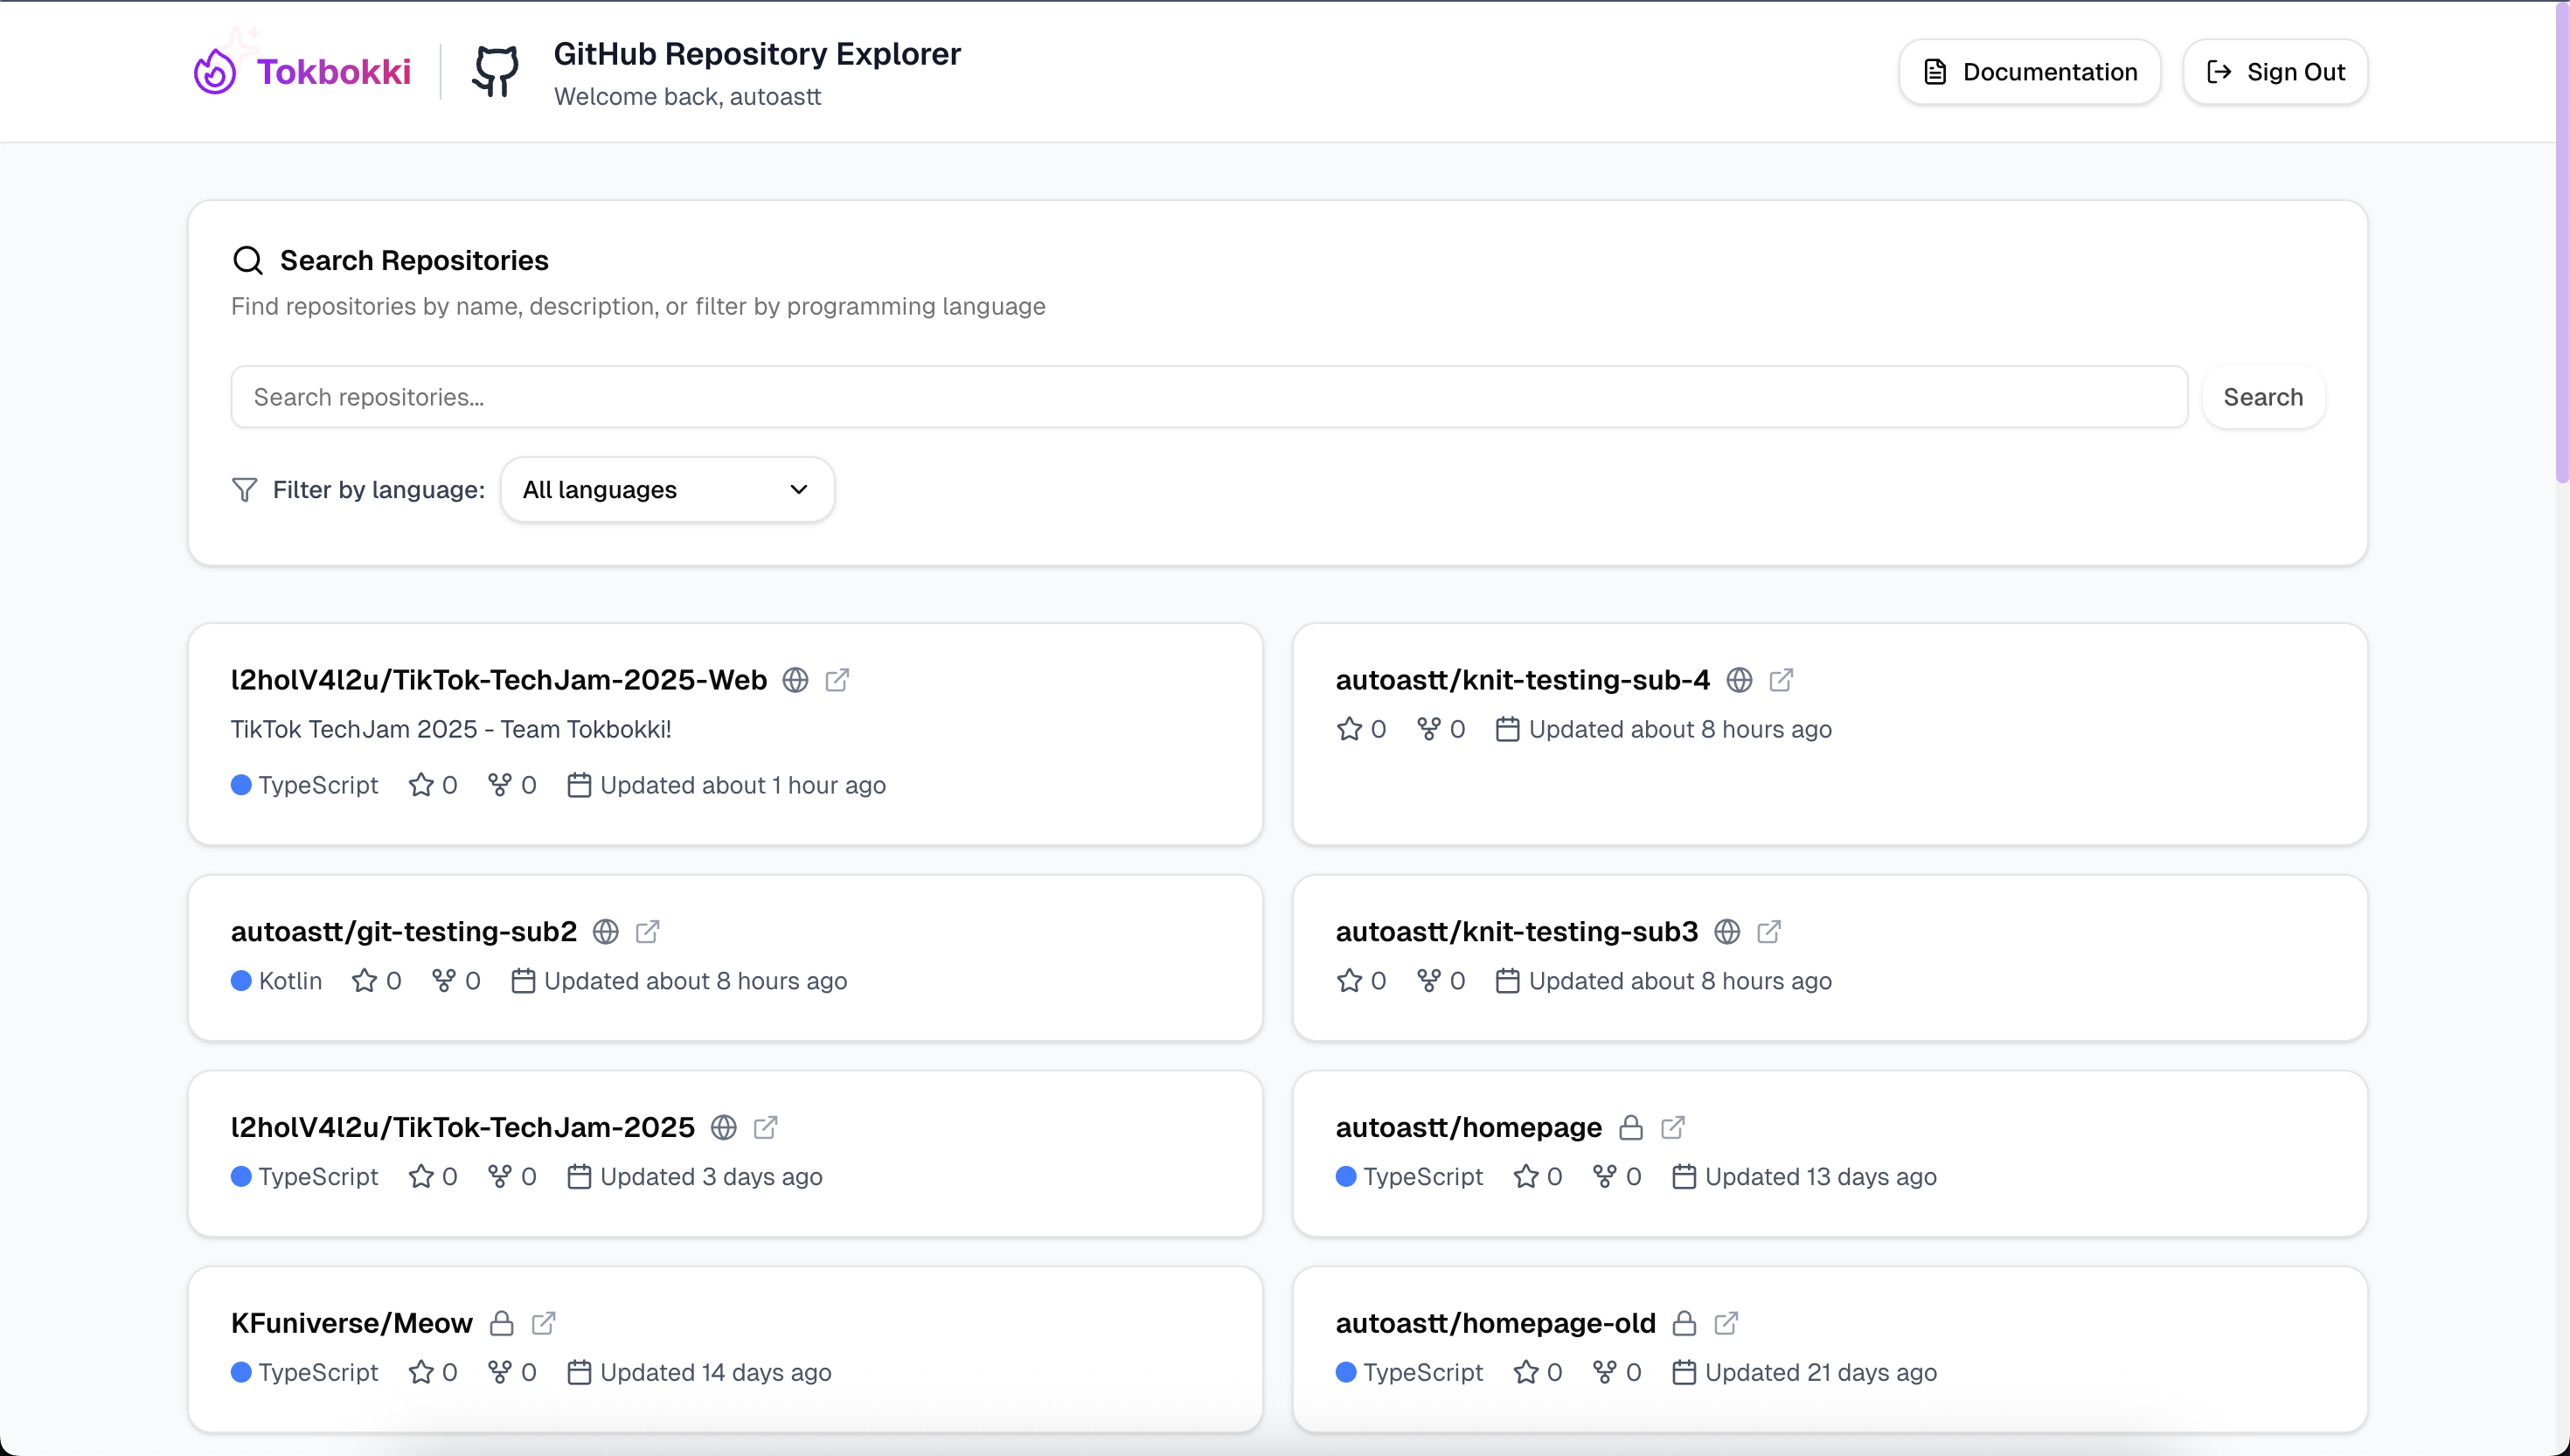Screen dimensions: 2570x1456
Task: Click the lock icon on KFuniverse/Meow
Action: pyautogui.click(x=501, y=1324)
